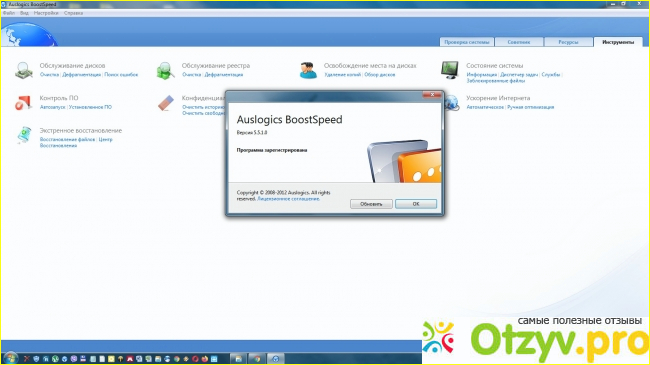Click the Registry Maintenance green icon
The height and width of the screenshot is (365, 650).
pyautogui.click(x=165, y=70)
